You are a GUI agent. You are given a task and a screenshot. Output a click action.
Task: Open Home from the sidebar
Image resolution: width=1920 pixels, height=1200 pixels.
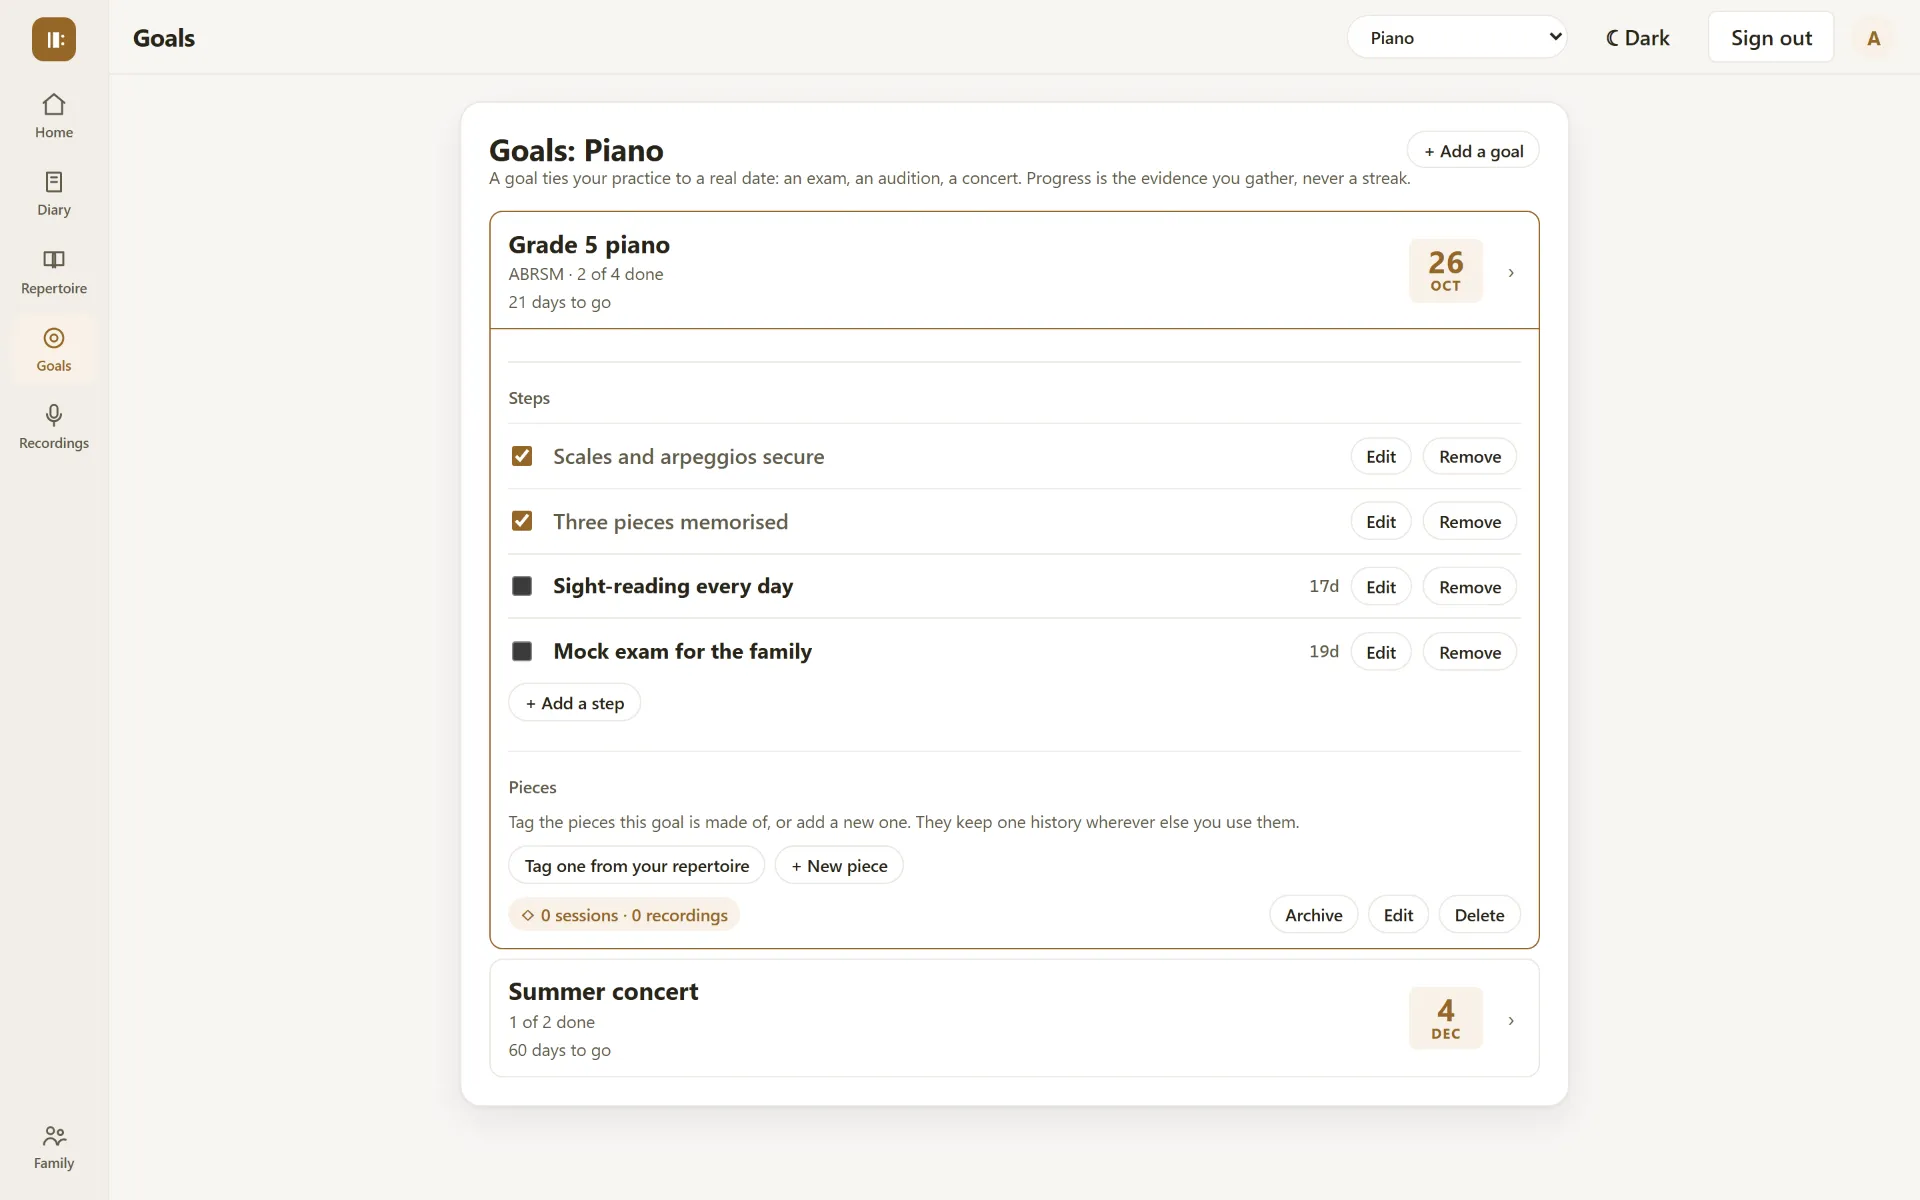point(54,116)
